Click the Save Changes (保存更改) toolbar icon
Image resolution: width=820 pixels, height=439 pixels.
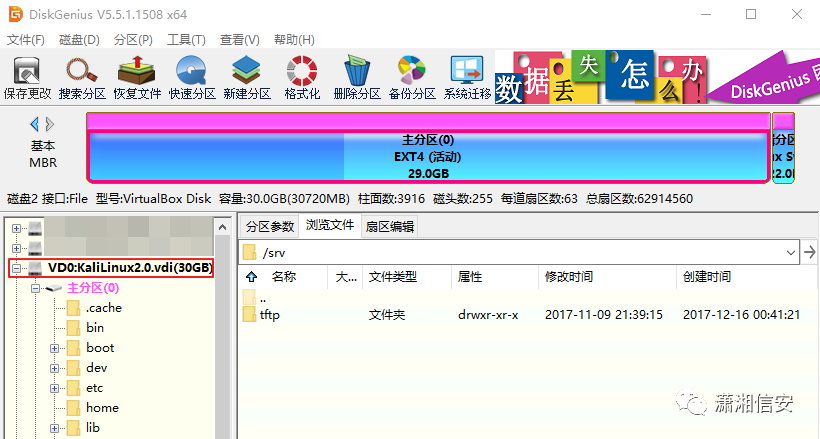[x=27, y=78]
